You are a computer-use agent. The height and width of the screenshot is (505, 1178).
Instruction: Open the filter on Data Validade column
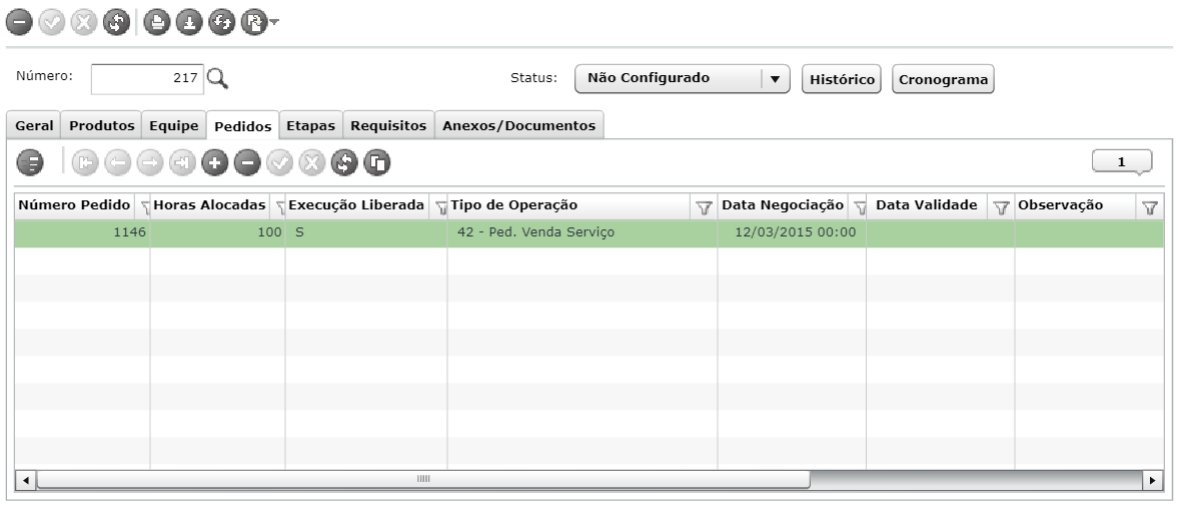(1001, 208)
